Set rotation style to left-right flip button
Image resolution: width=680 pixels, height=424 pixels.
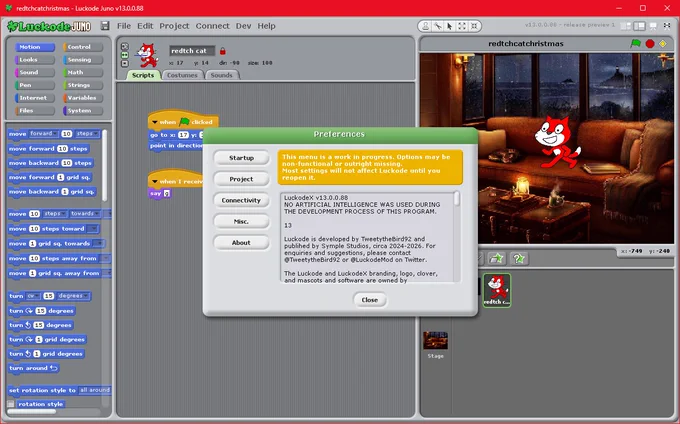pyautogui.click(x=124, y=55)
